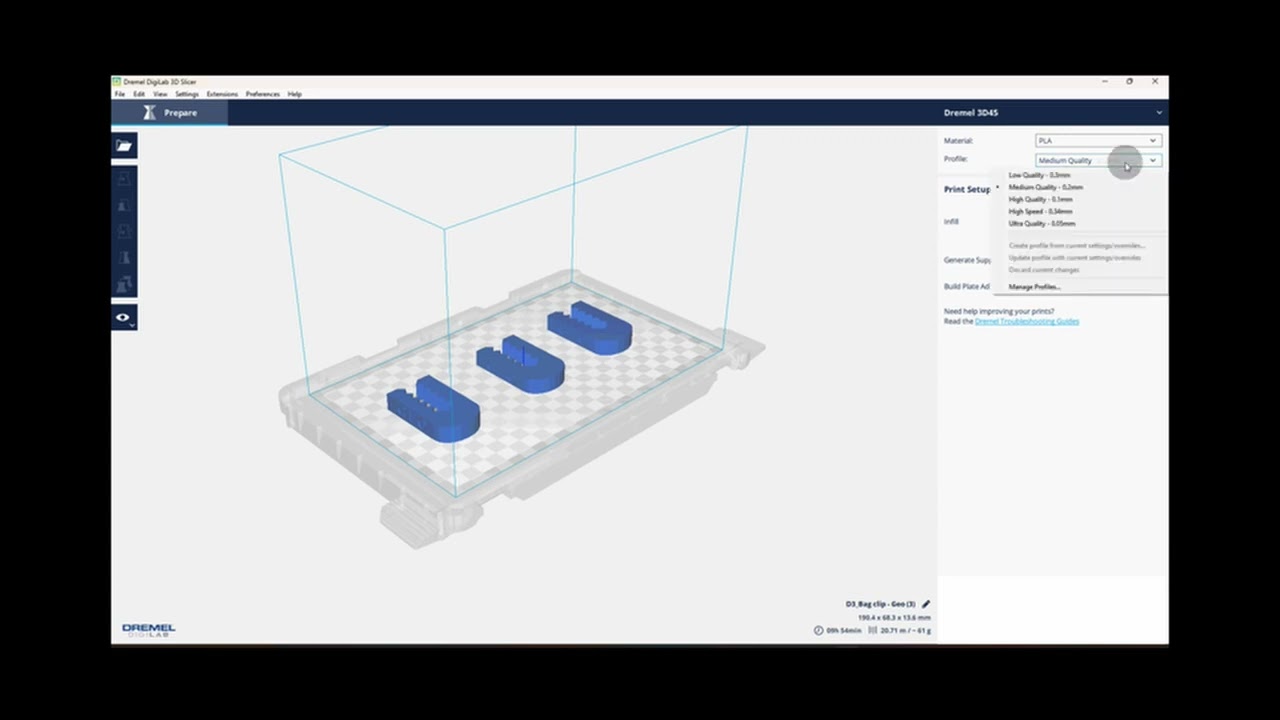1280x720 pixels.
Task: Click the filament spool usage icon
Action: pos(873,630)
